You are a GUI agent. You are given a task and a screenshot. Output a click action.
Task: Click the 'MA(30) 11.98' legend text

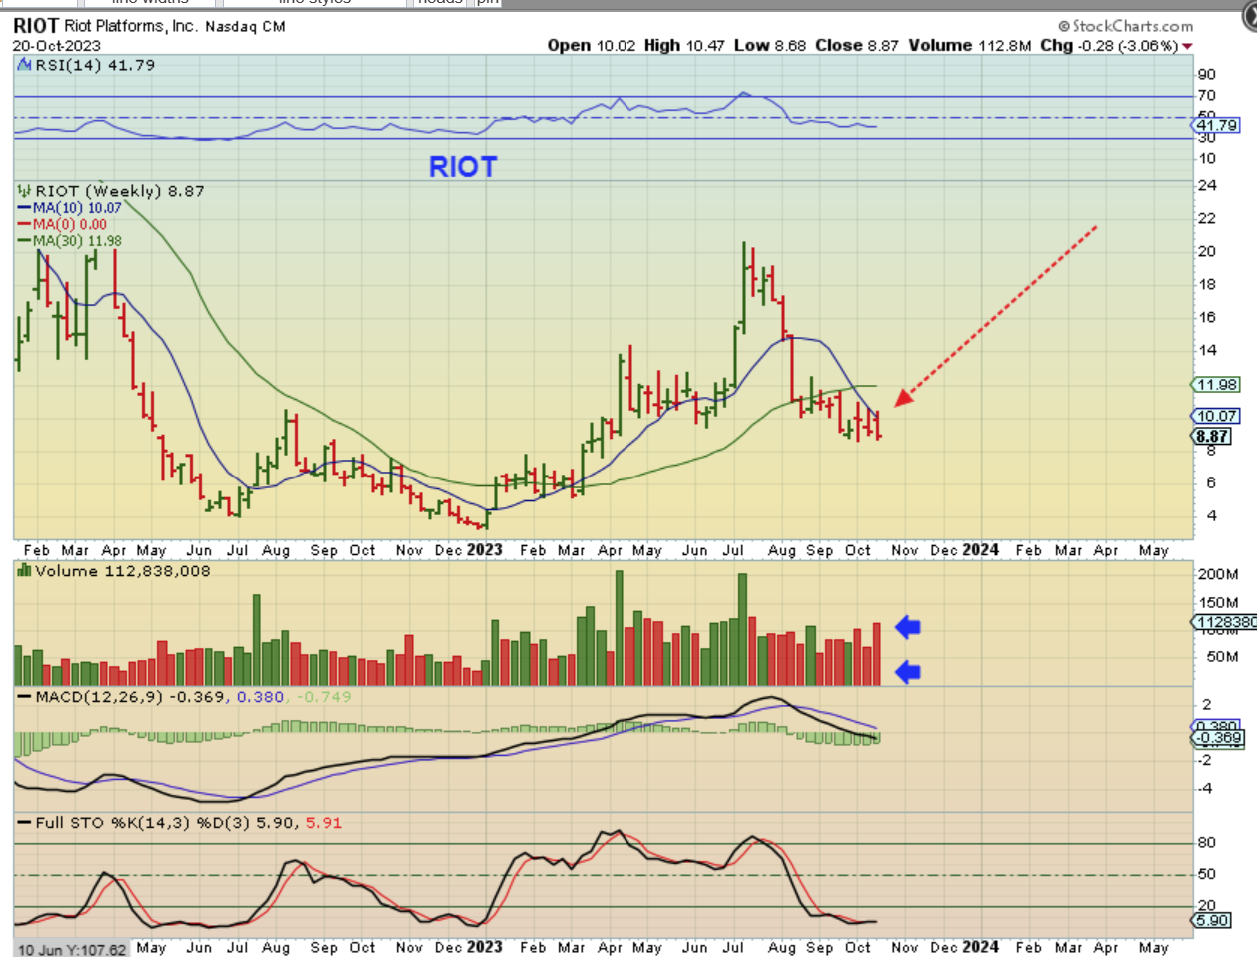[x=77, y=240]
